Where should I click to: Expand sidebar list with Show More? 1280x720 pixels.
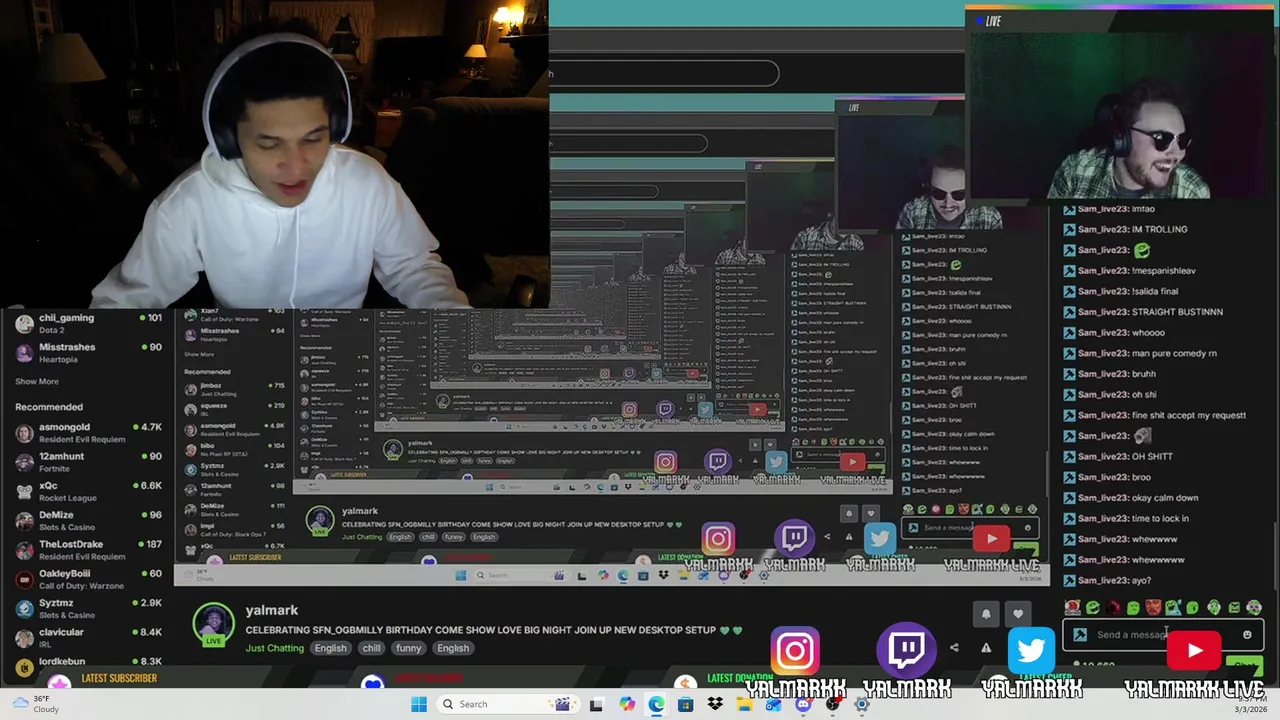pos(37,381)
